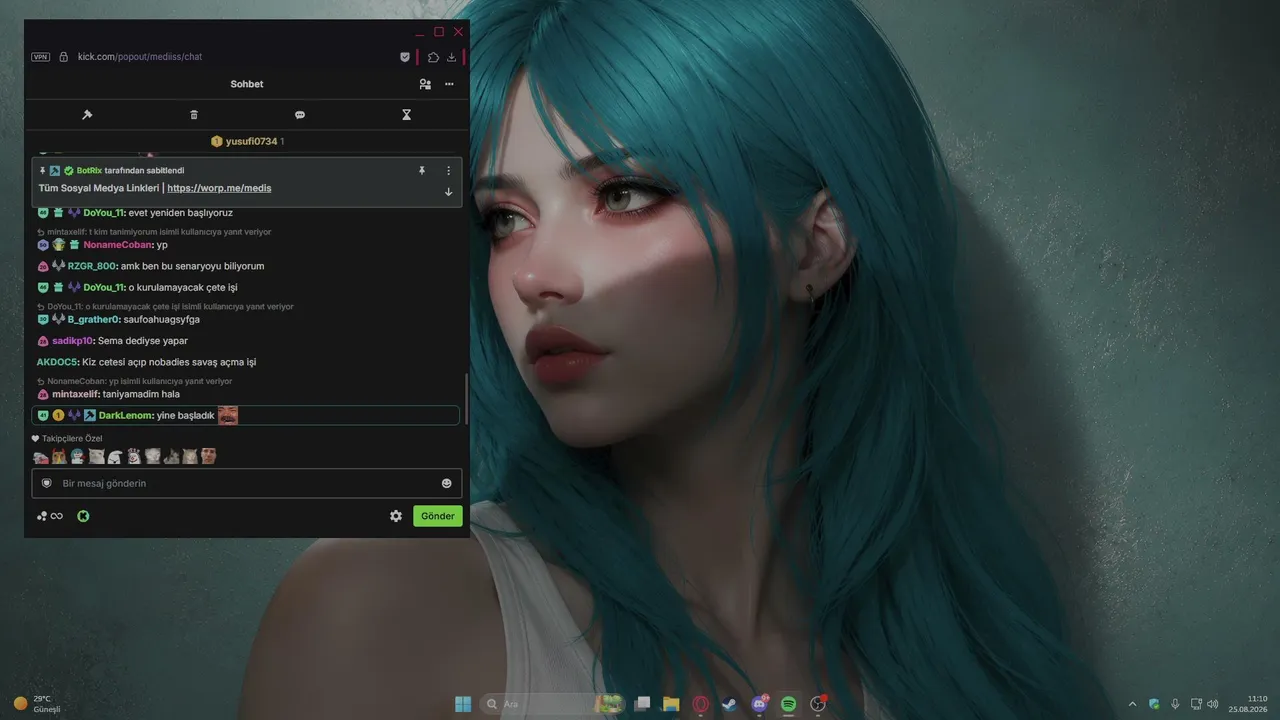Open Steam from the taskbar
1280x720 pixels.
(x=730, y=704)
